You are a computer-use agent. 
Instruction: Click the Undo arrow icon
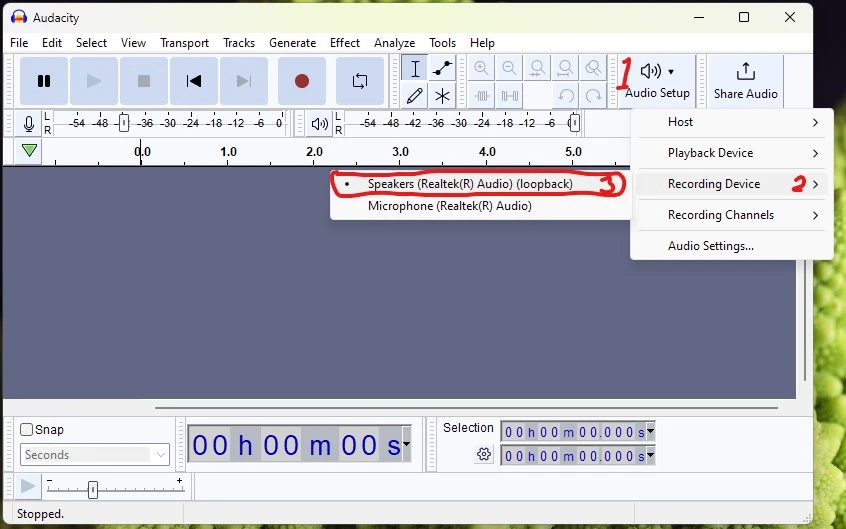(565, 96)
